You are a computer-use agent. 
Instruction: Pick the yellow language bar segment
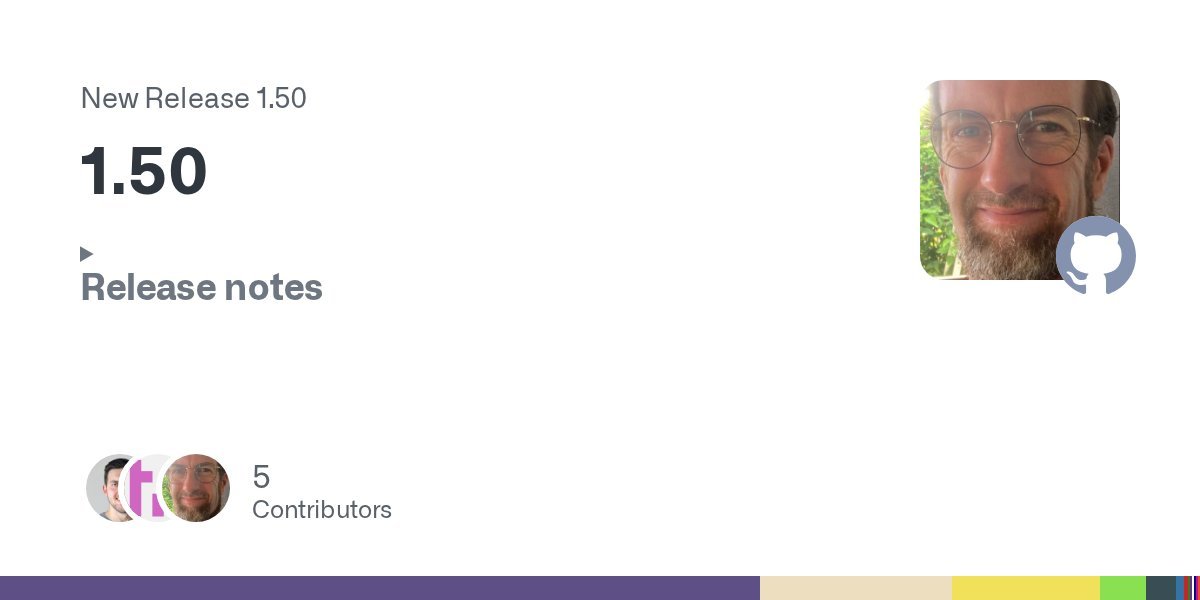coord(1025,588)
